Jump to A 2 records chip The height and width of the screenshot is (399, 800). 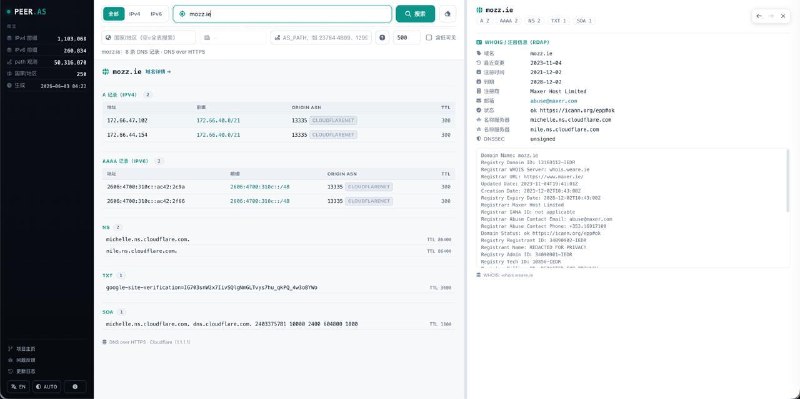click(x=485, y=21)
